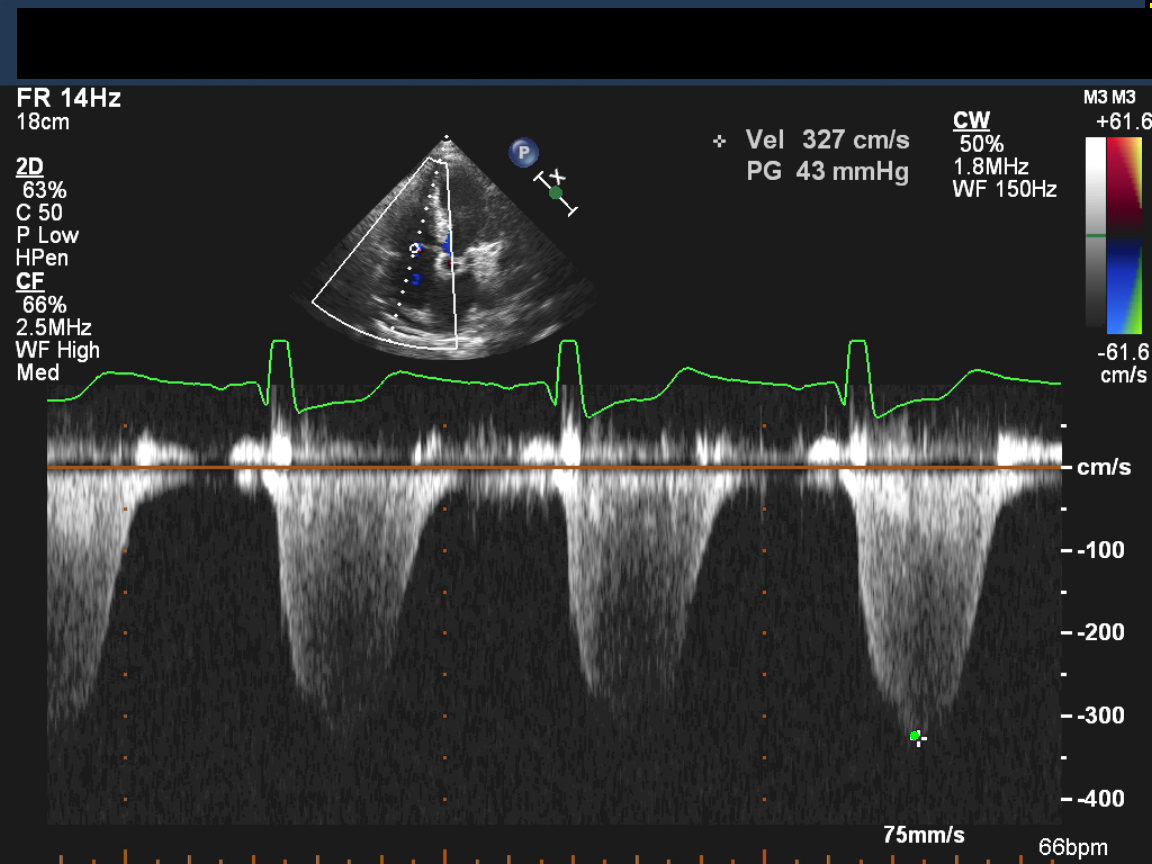This screenshot has width=1152, height=864.
Task: Click the 66bpm heart rate readout
Action: (x=1072, y=848)
